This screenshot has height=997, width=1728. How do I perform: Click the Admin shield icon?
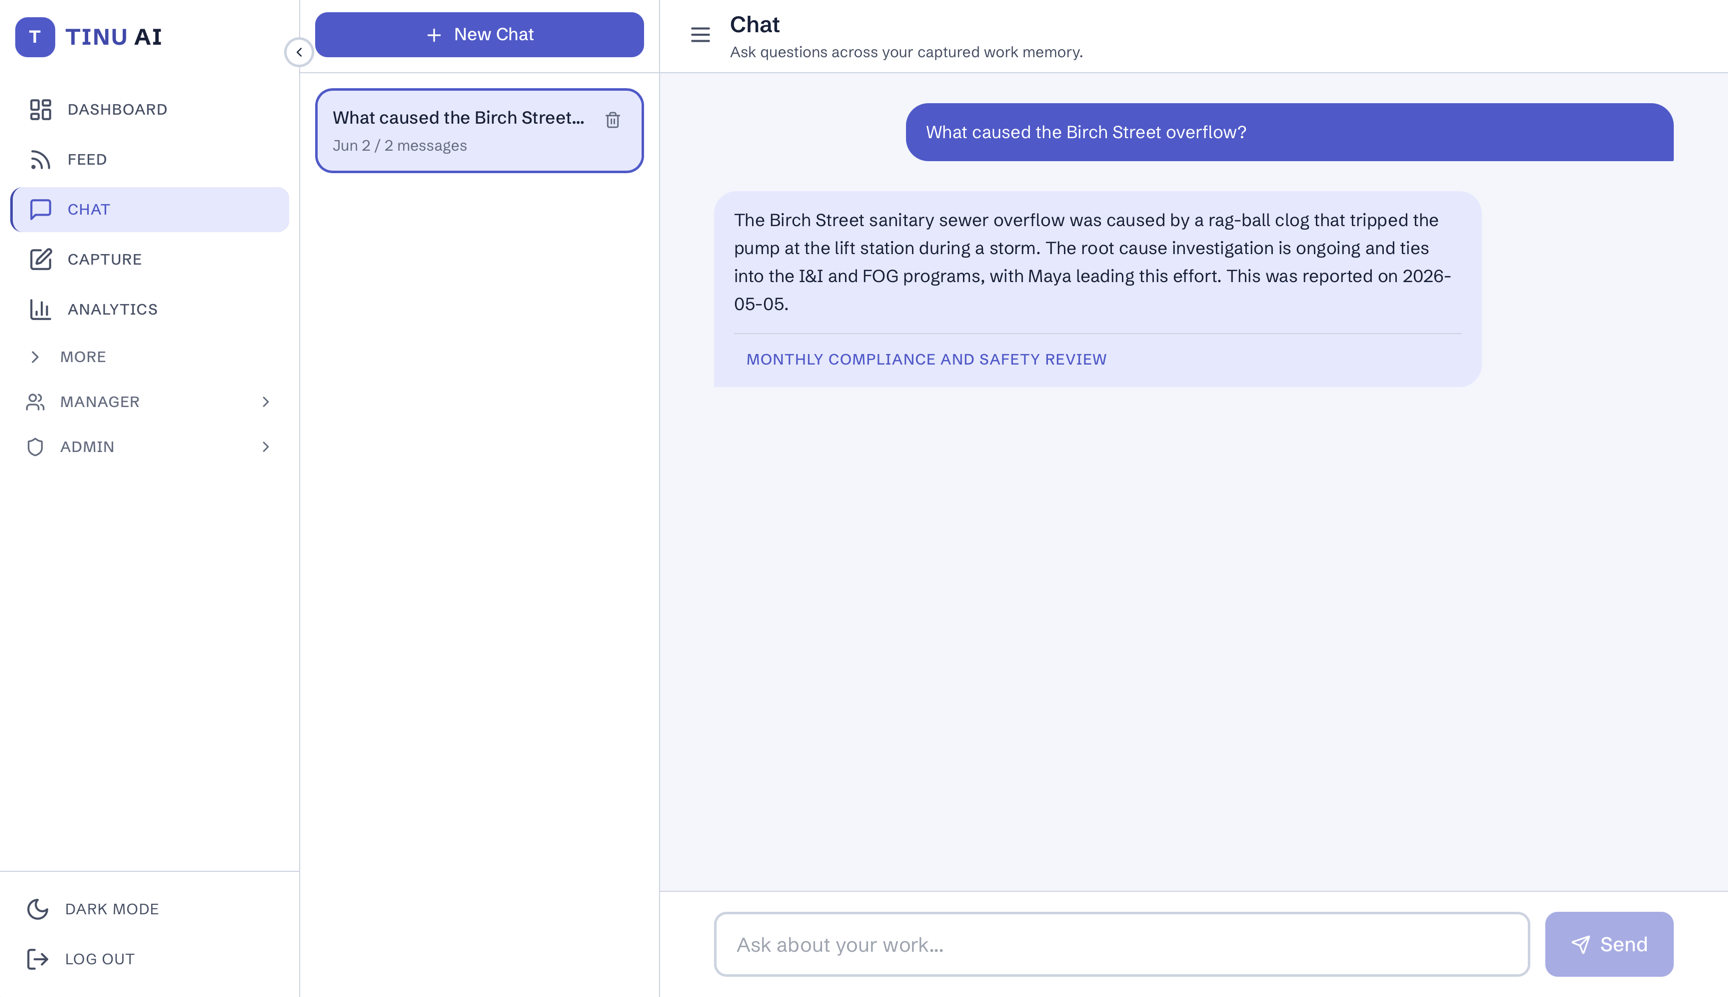click(35, 447)
